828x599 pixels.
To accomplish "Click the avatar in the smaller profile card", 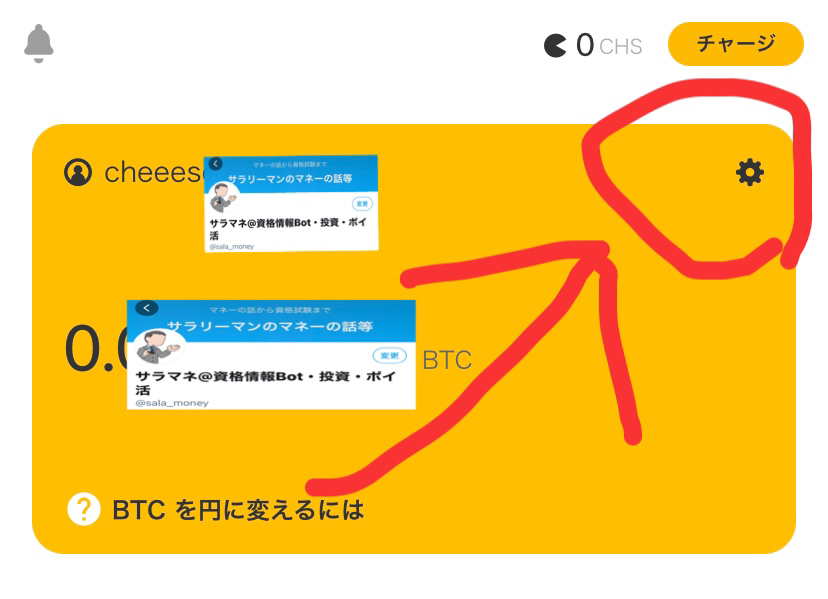I will coord(223,198).
